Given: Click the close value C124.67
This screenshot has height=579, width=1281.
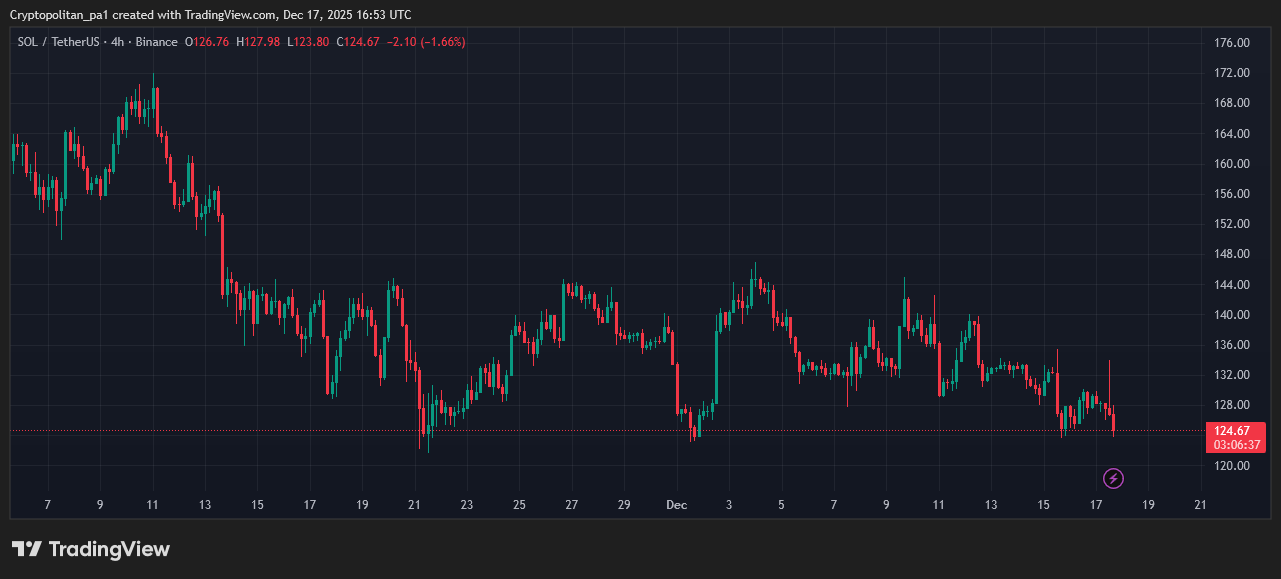Looking at the screenshot, I should [358, 42].
